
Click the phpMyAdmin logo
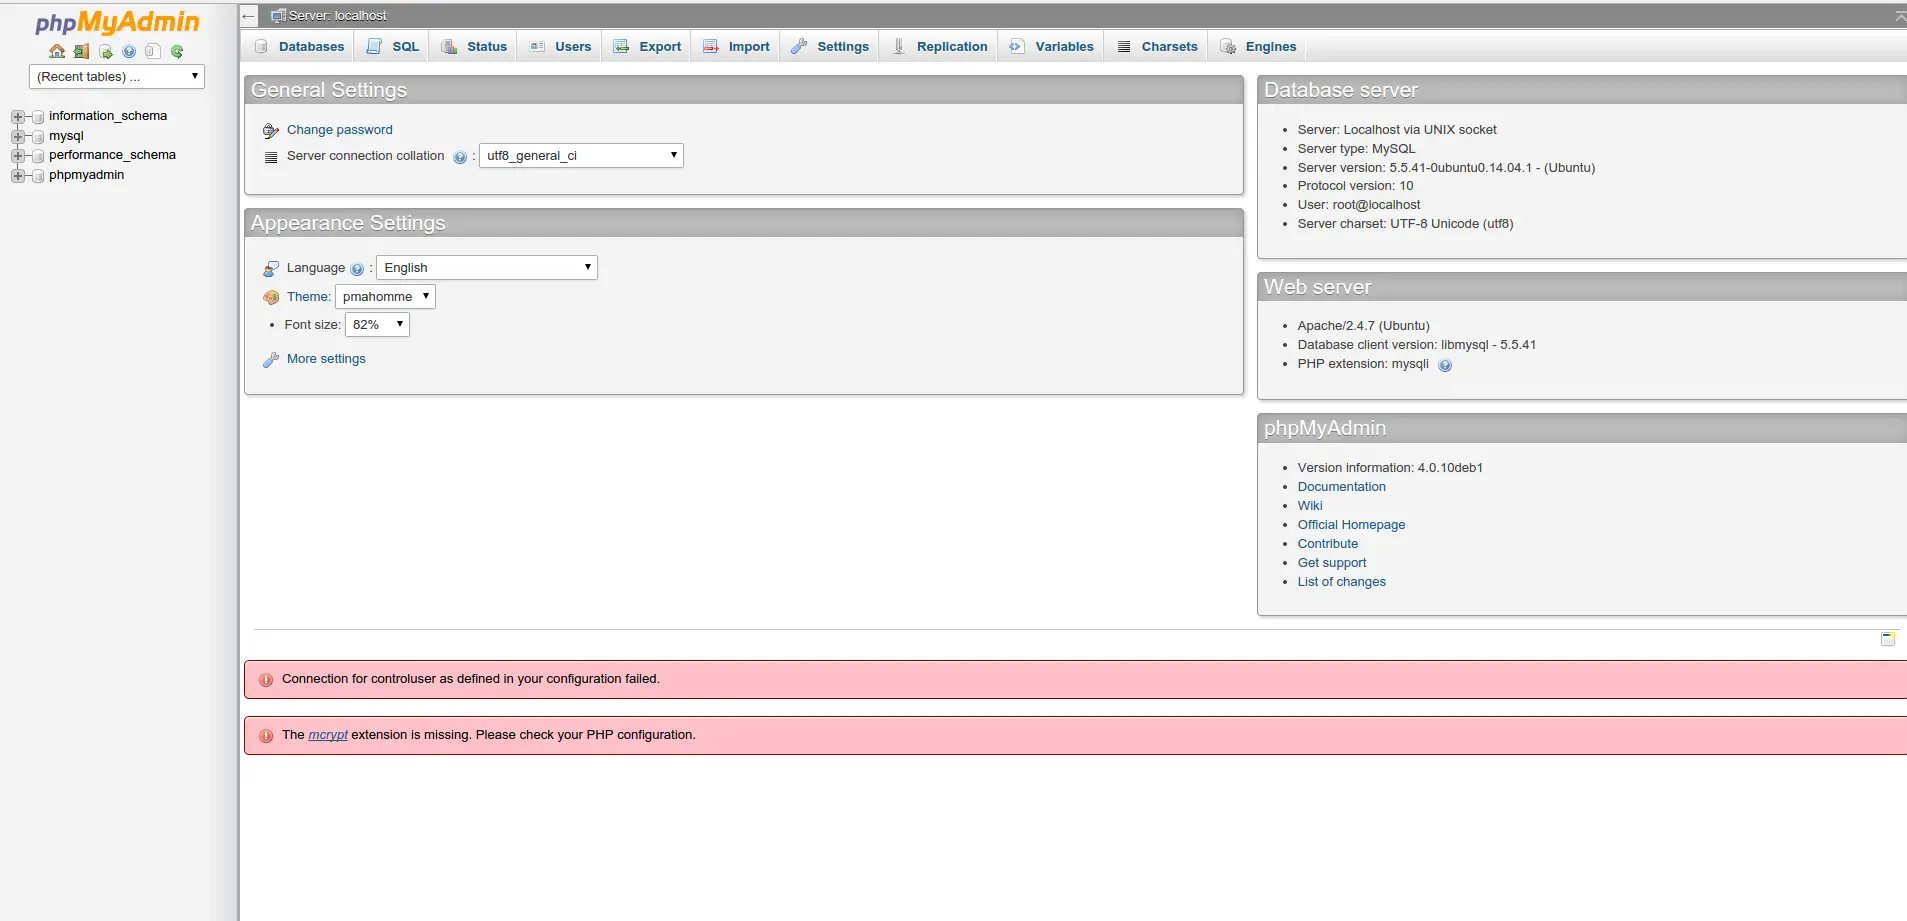click(x=117, y=22)
